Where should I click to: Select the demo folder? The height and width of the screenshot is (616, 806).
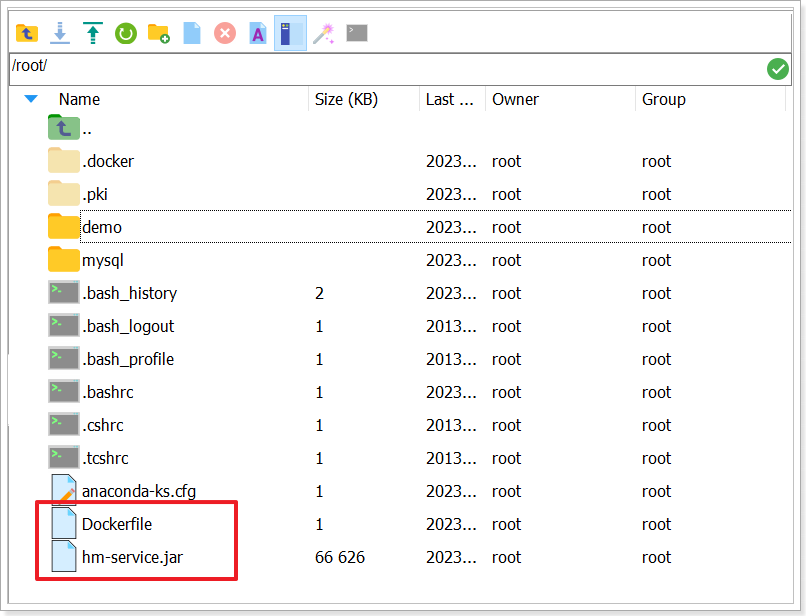tap(419, 227)
